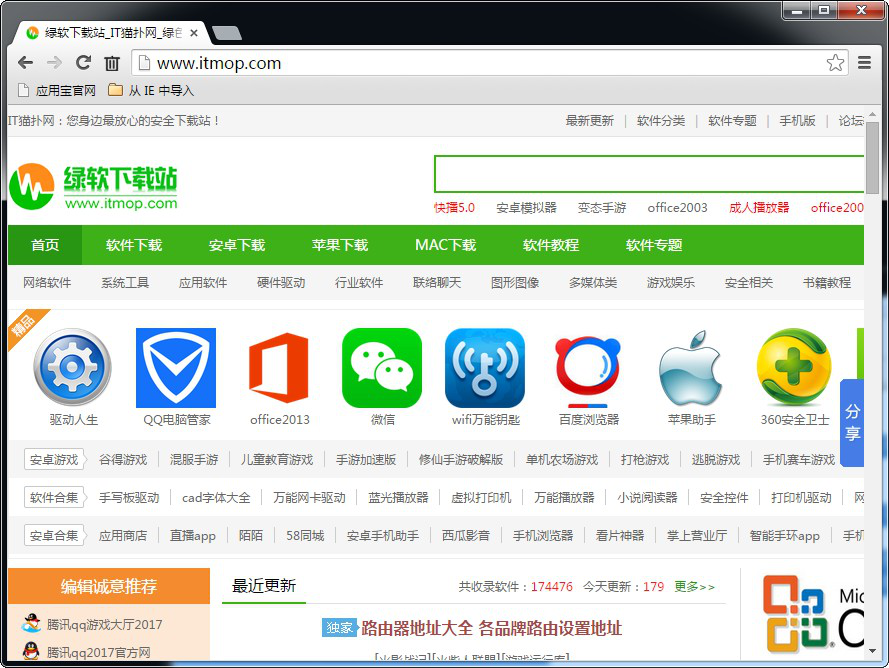Click the 360安全卫士 shield icon
This screenshot has width=889, height=668.
(793, 368)
